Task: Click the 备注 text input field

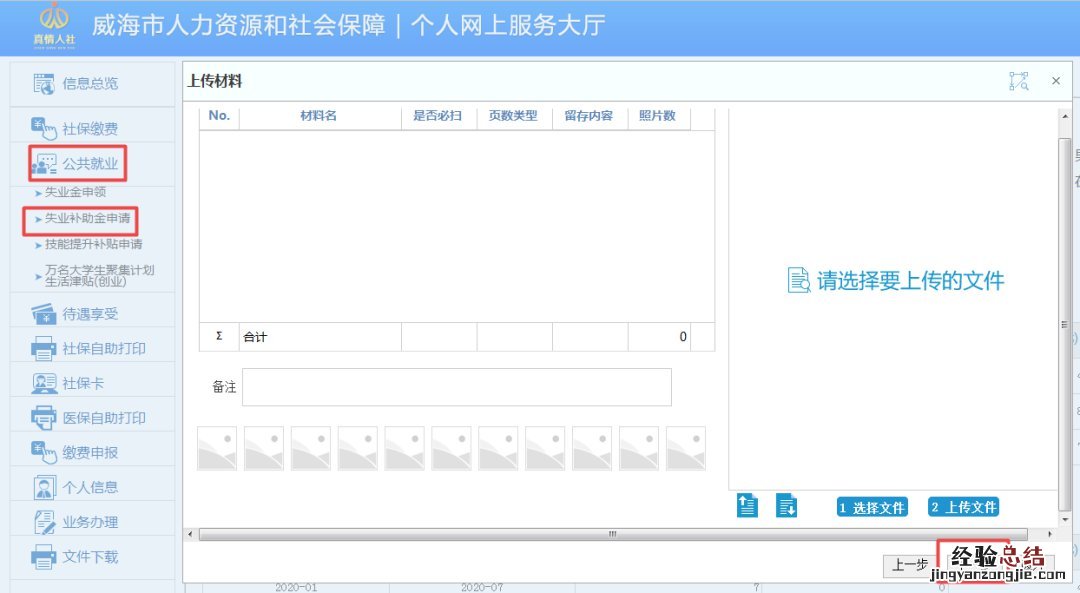Action: (x=456, y=387)
